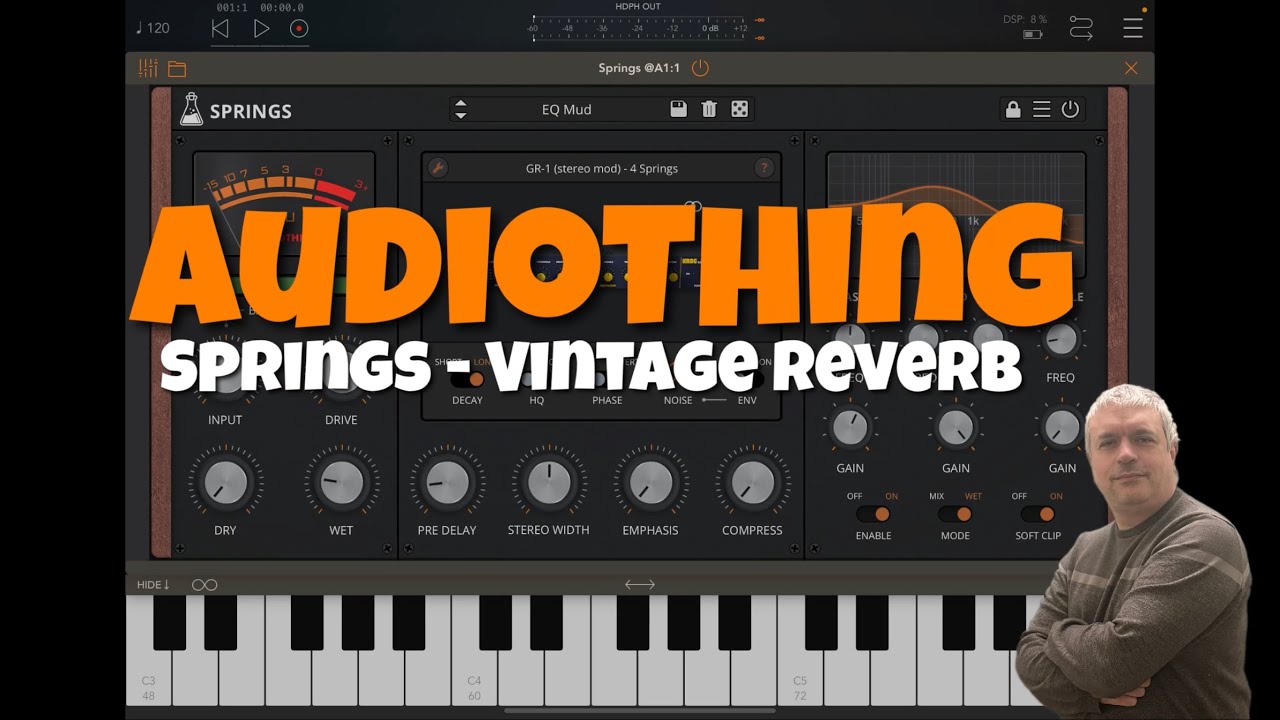Set the tempo value 120
Image resolution: width=1280 pixels, height=720 pixels.
[x=153, y=28]
